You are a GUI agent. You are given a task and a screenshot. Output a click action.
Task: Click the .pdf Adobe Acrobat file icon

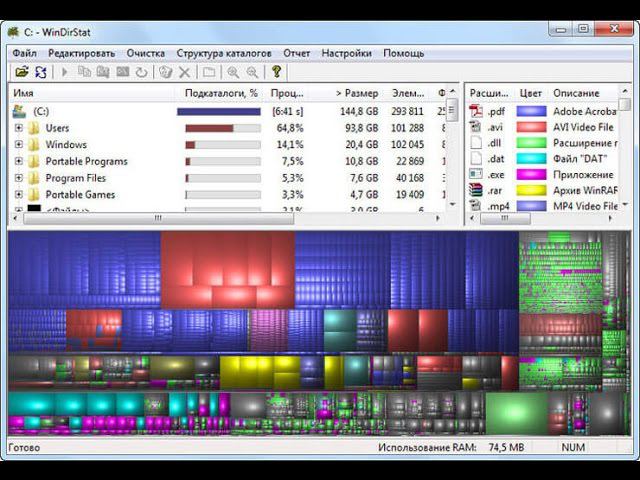pyautogui.click(x=476, y=111)
